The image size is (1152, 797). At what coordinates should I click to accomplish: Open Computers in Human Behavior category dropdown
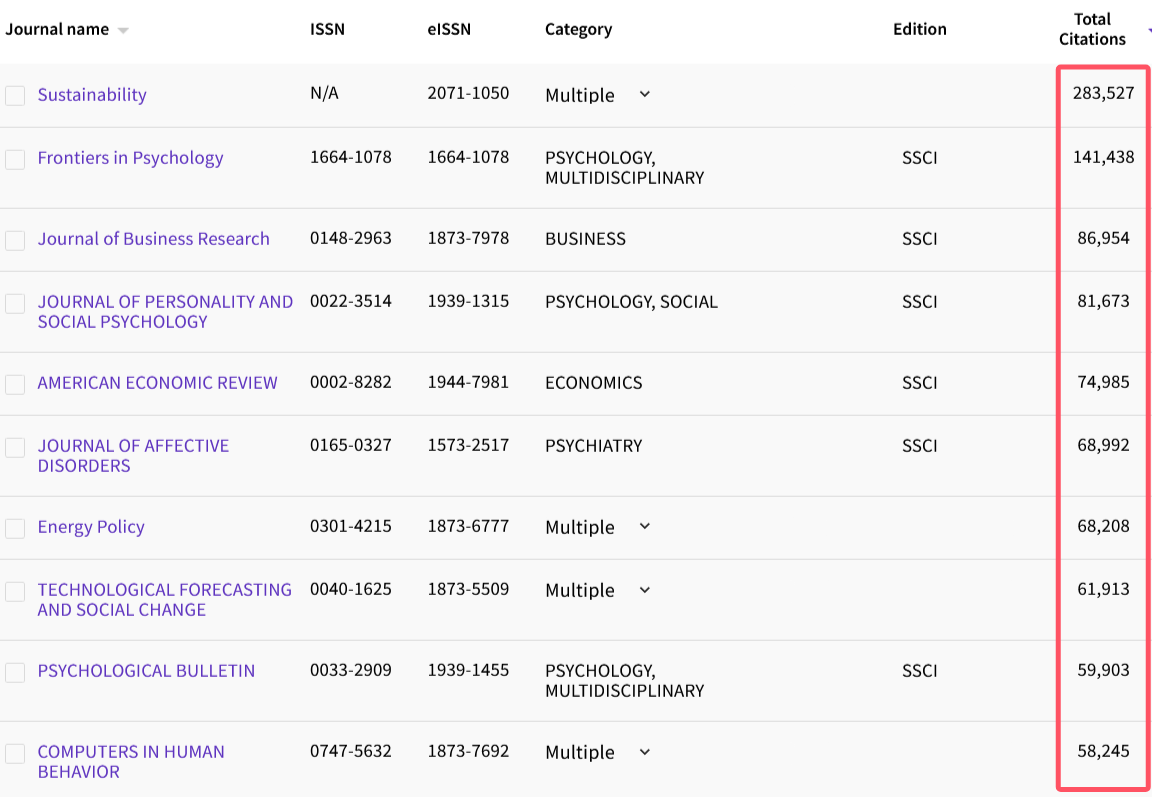644,752
